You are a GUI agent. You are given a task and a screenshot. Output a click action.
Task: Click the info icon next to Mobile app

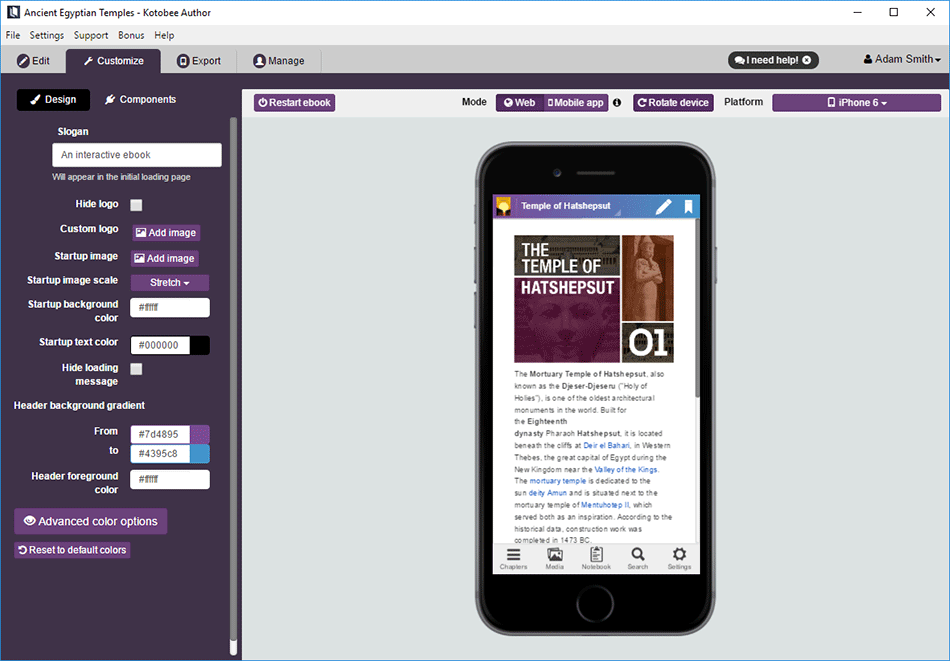617,103
